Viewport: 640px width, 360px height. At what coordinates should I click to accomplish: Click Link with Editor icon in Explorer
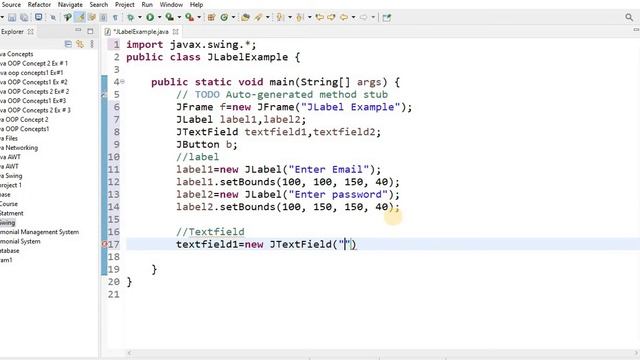click(80, 44)
